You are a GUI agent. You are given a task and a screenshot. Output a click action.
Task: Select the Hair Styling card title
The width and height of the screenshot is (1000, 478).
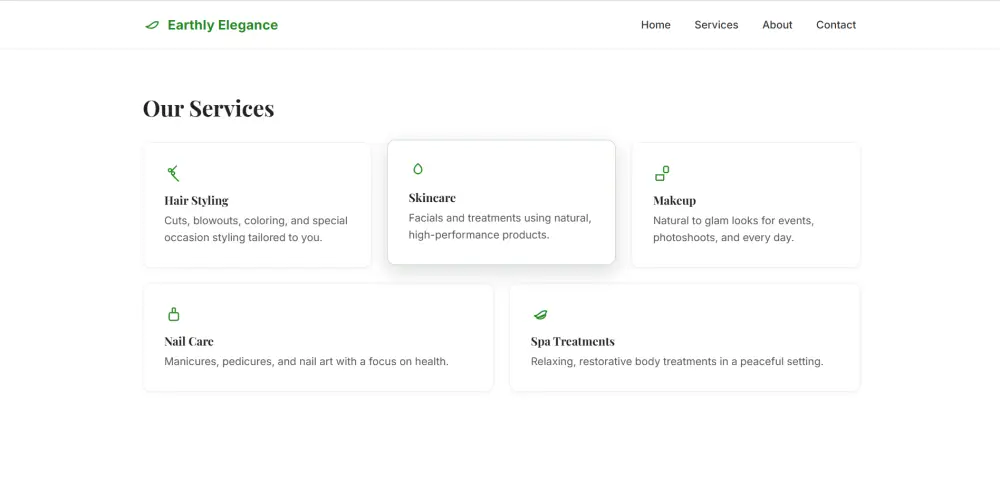pos(196,200)
